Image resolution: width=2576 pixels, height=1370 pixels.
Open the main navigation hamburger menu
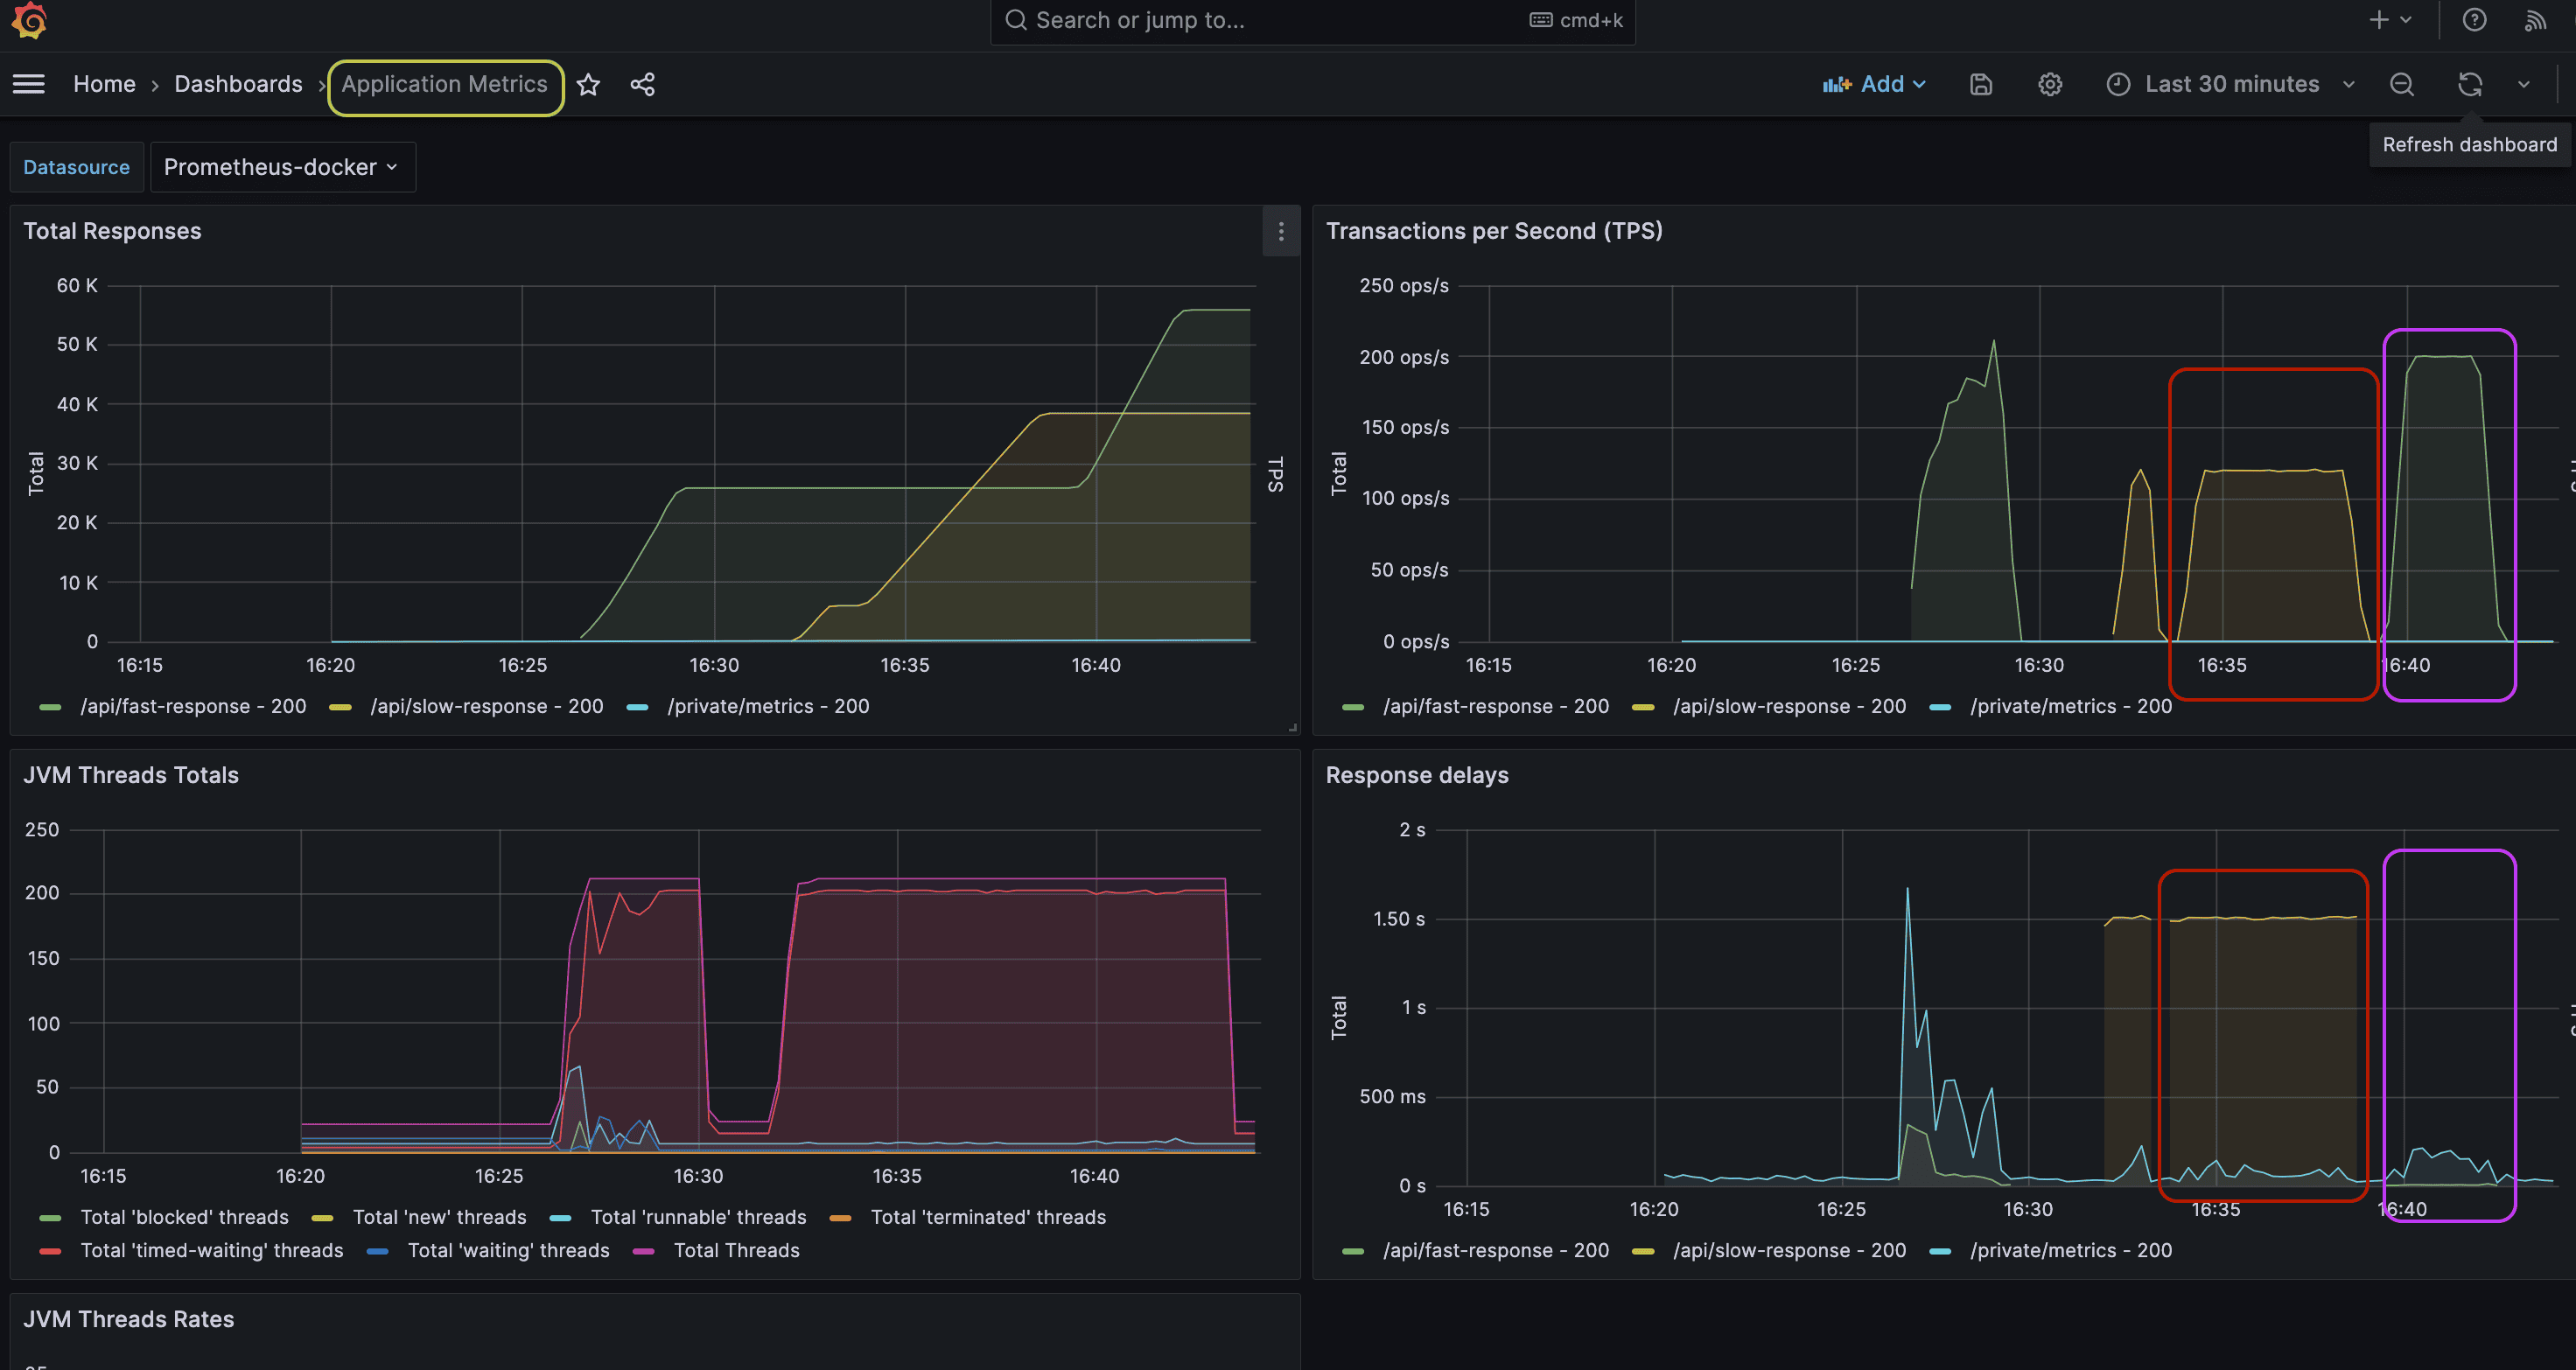pos(28,84)
